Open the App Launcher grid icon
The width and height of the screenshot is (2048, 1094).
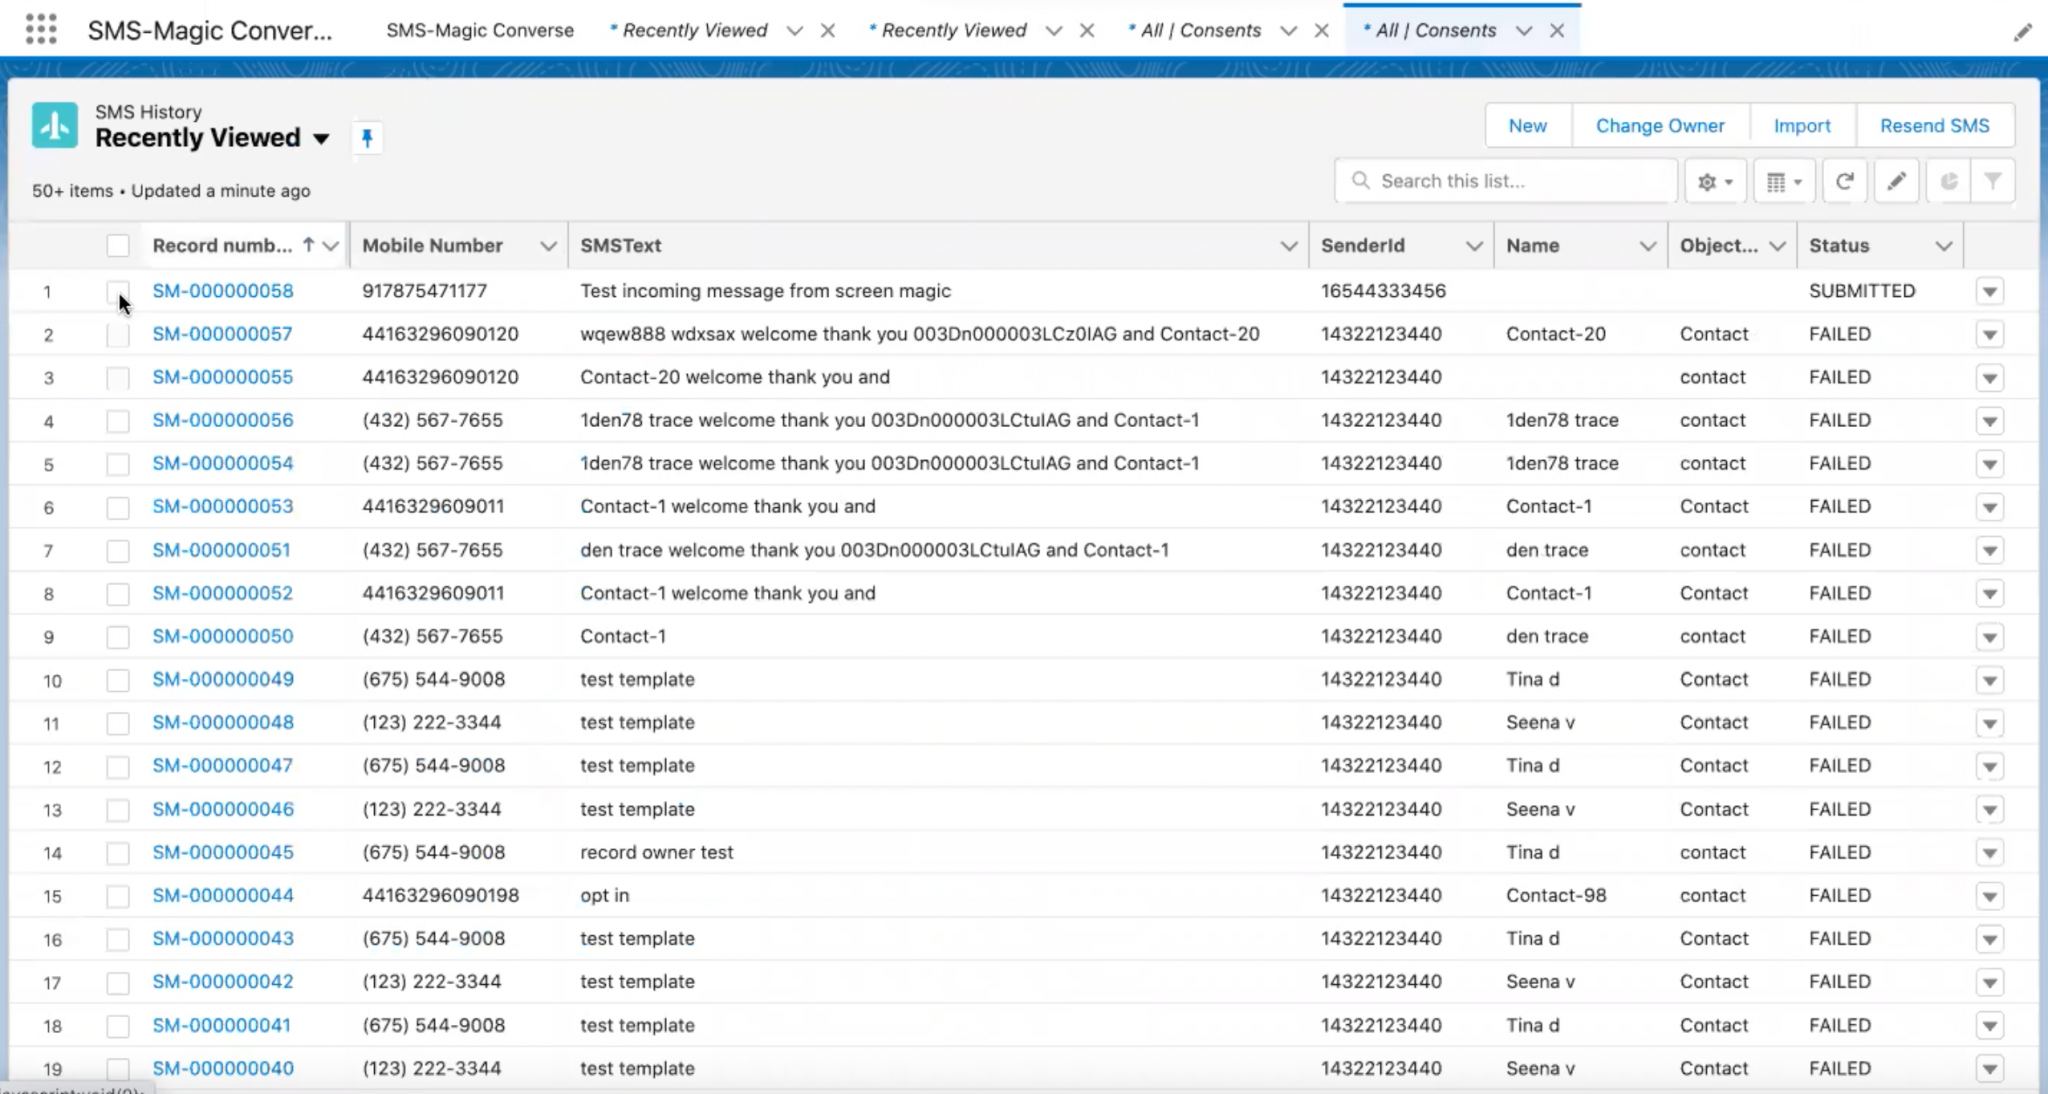(x=41, y=29)
